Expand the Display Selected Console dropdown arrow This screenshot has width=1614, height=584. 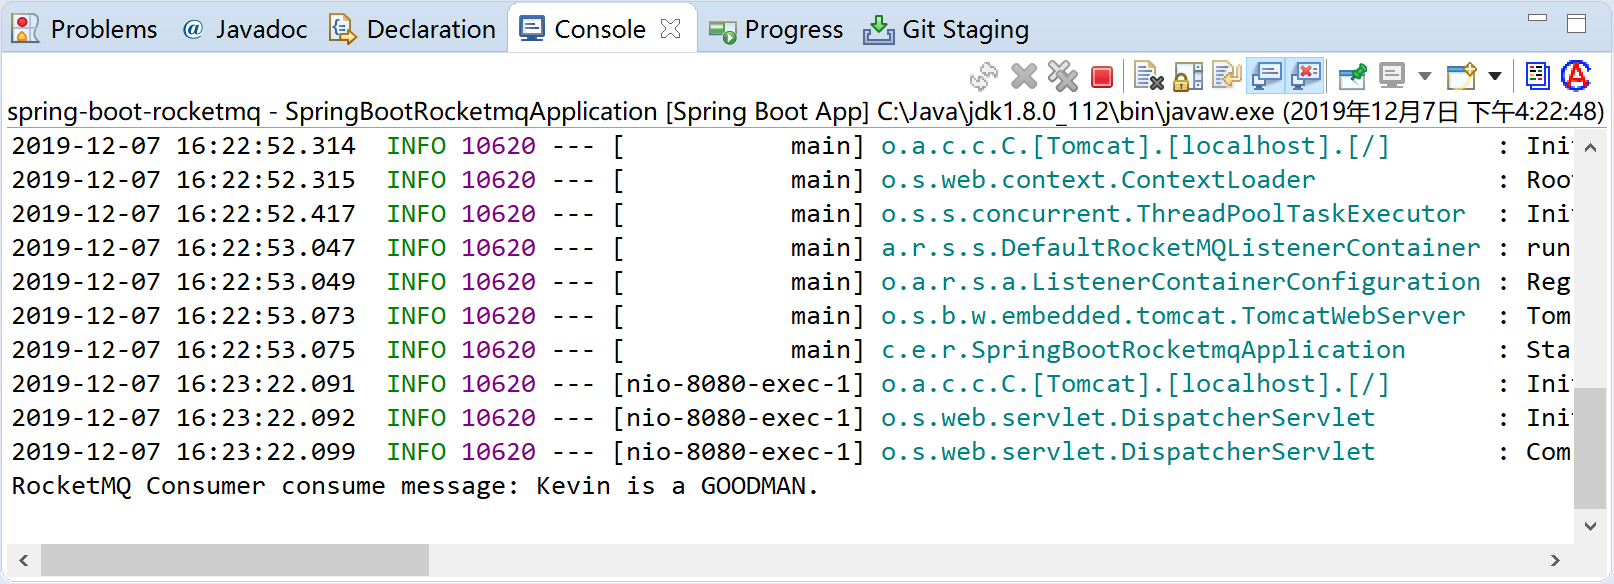pos(1425,76)
